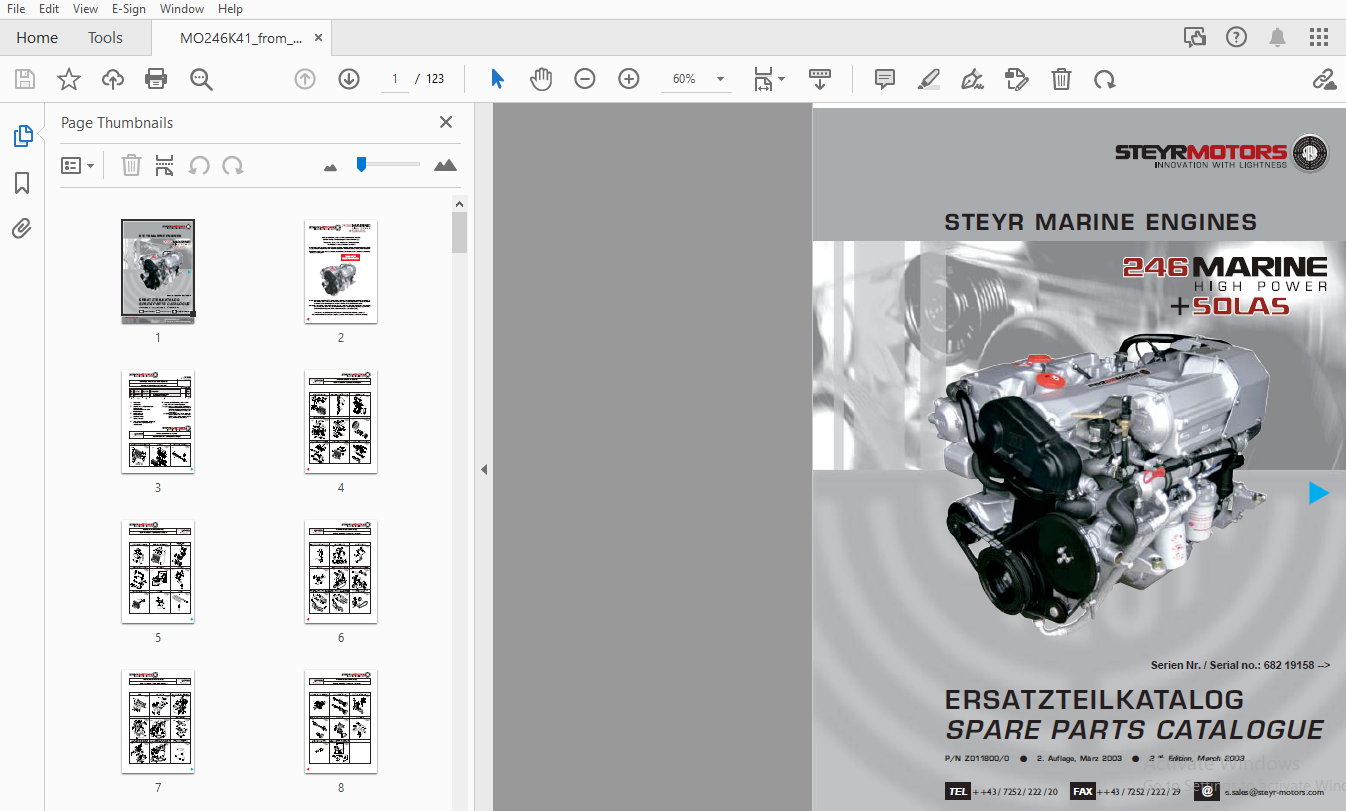Screen dimensions: 1346x811
Task: Select the page 5 thumbnail
Action: click(158, 572)
